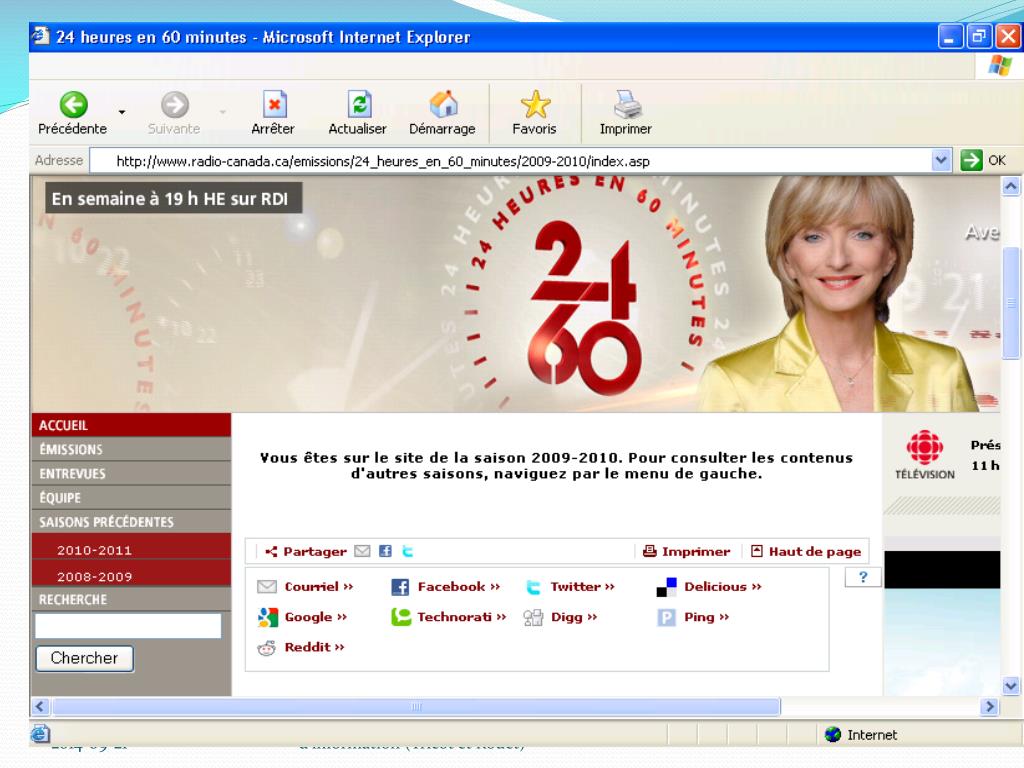Image resolution: width=1024 pixels, height=768 pixels.
Task: Expand the address bar dropdown arrow
Action: point(940,160)
